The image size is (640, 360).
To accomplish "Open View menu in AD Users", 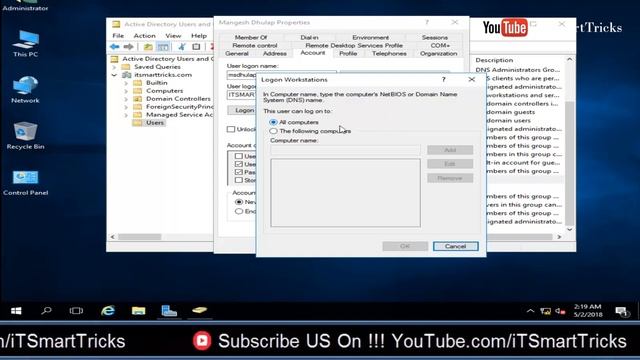I will [x=173, y=36].
